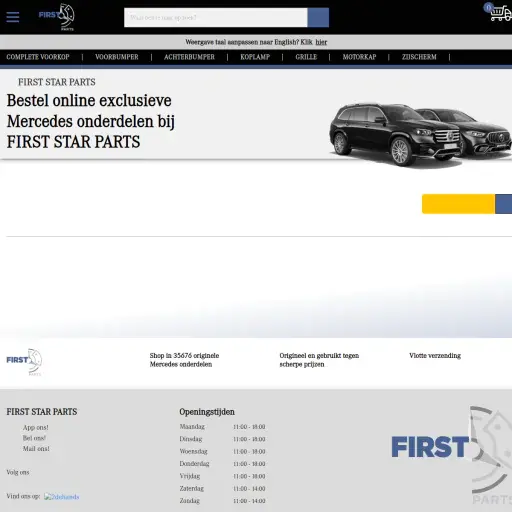512x512 pixels.
Task: Click the yellow button below banner
Action: coord(458,204)
